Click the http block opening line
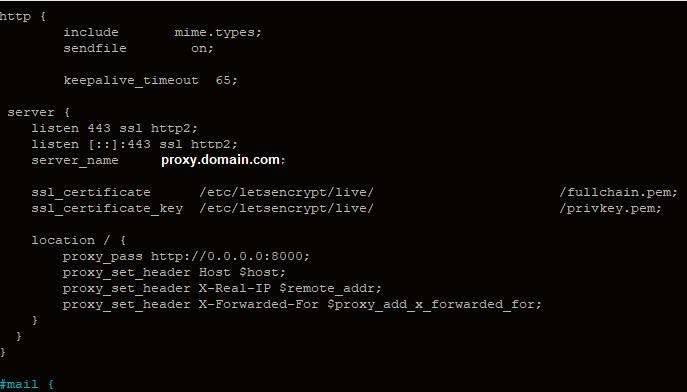The height and width of the screenshot is (392, 687). 23,17
